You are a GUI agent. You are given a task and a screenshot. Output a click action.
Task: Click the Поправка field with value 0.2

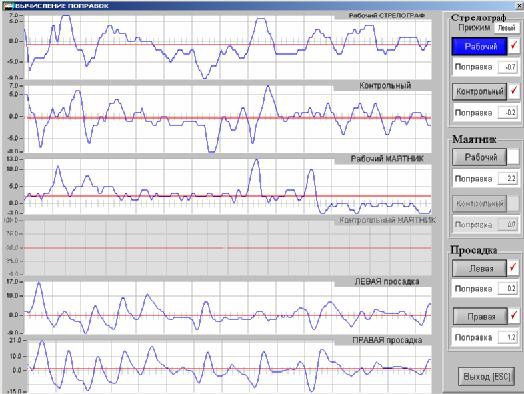pyautogui.click(x=508, y=288)
